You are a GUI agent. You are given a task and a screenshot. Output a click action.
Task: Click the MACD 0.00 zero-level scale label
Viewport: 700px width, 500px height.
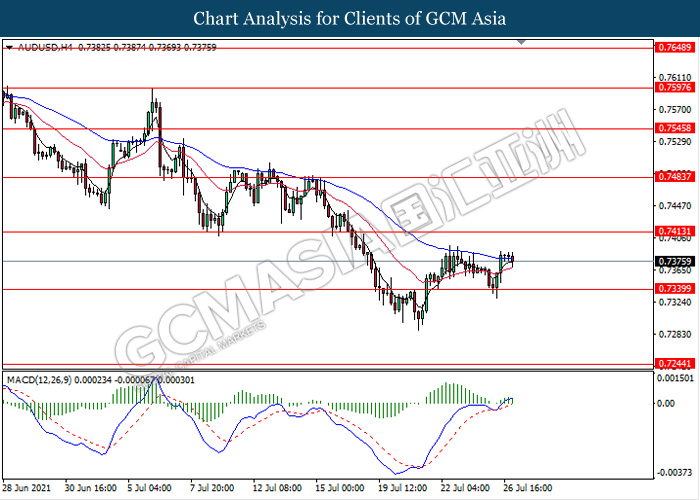(666, 404)
